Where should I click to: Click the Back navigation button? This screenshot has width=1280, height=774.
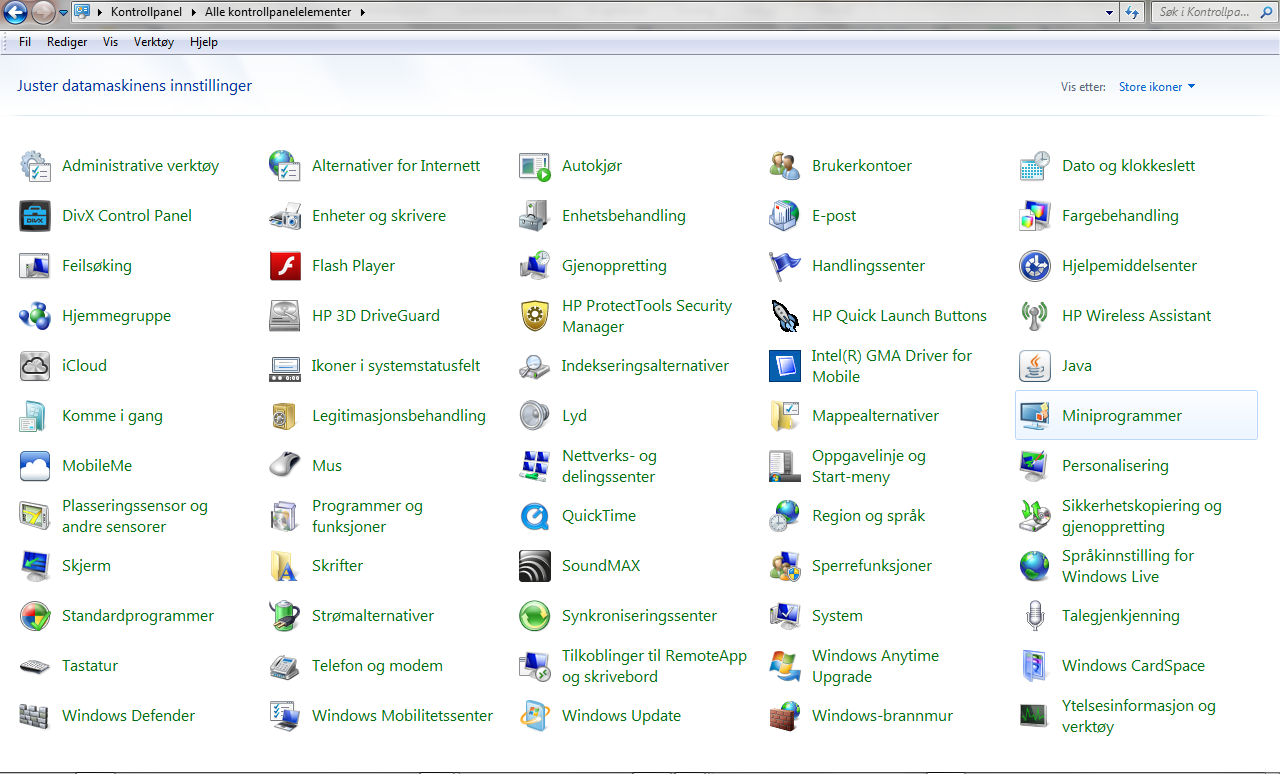tap(15, 13)
